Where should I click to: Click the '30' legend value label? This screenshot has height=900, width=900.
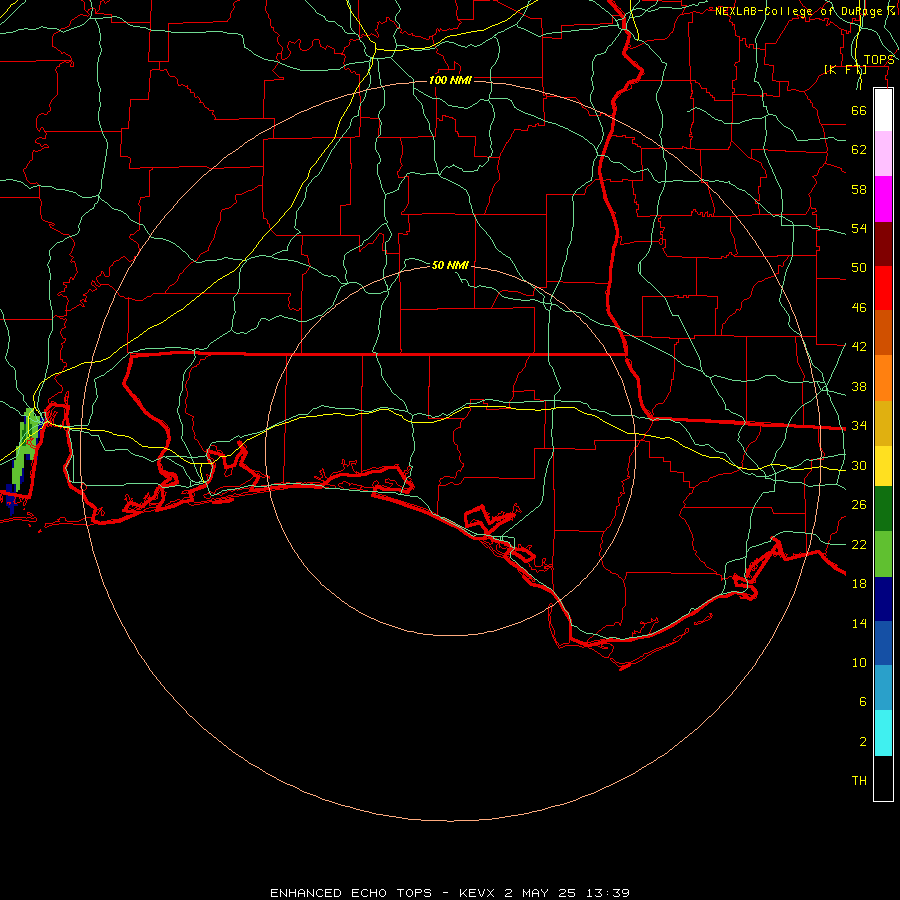859,465
